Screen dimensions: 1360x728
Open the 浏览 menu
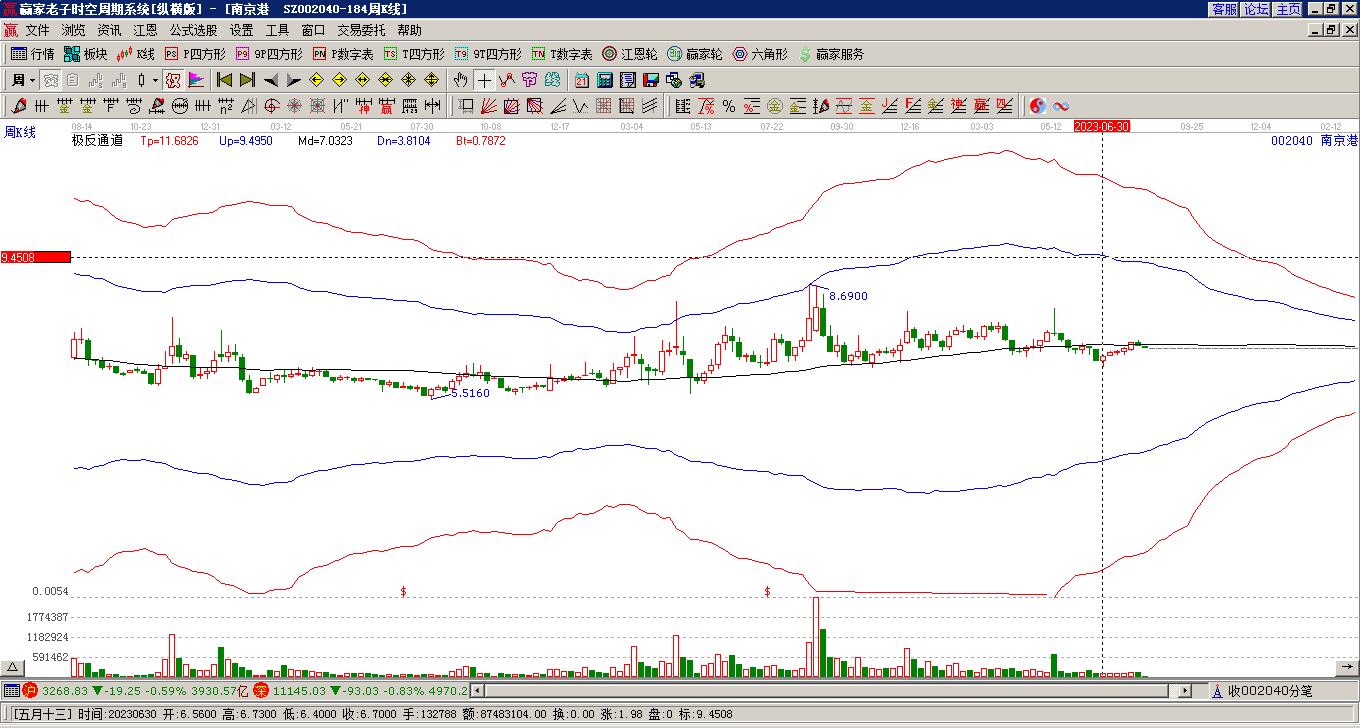tap(73, 31)
